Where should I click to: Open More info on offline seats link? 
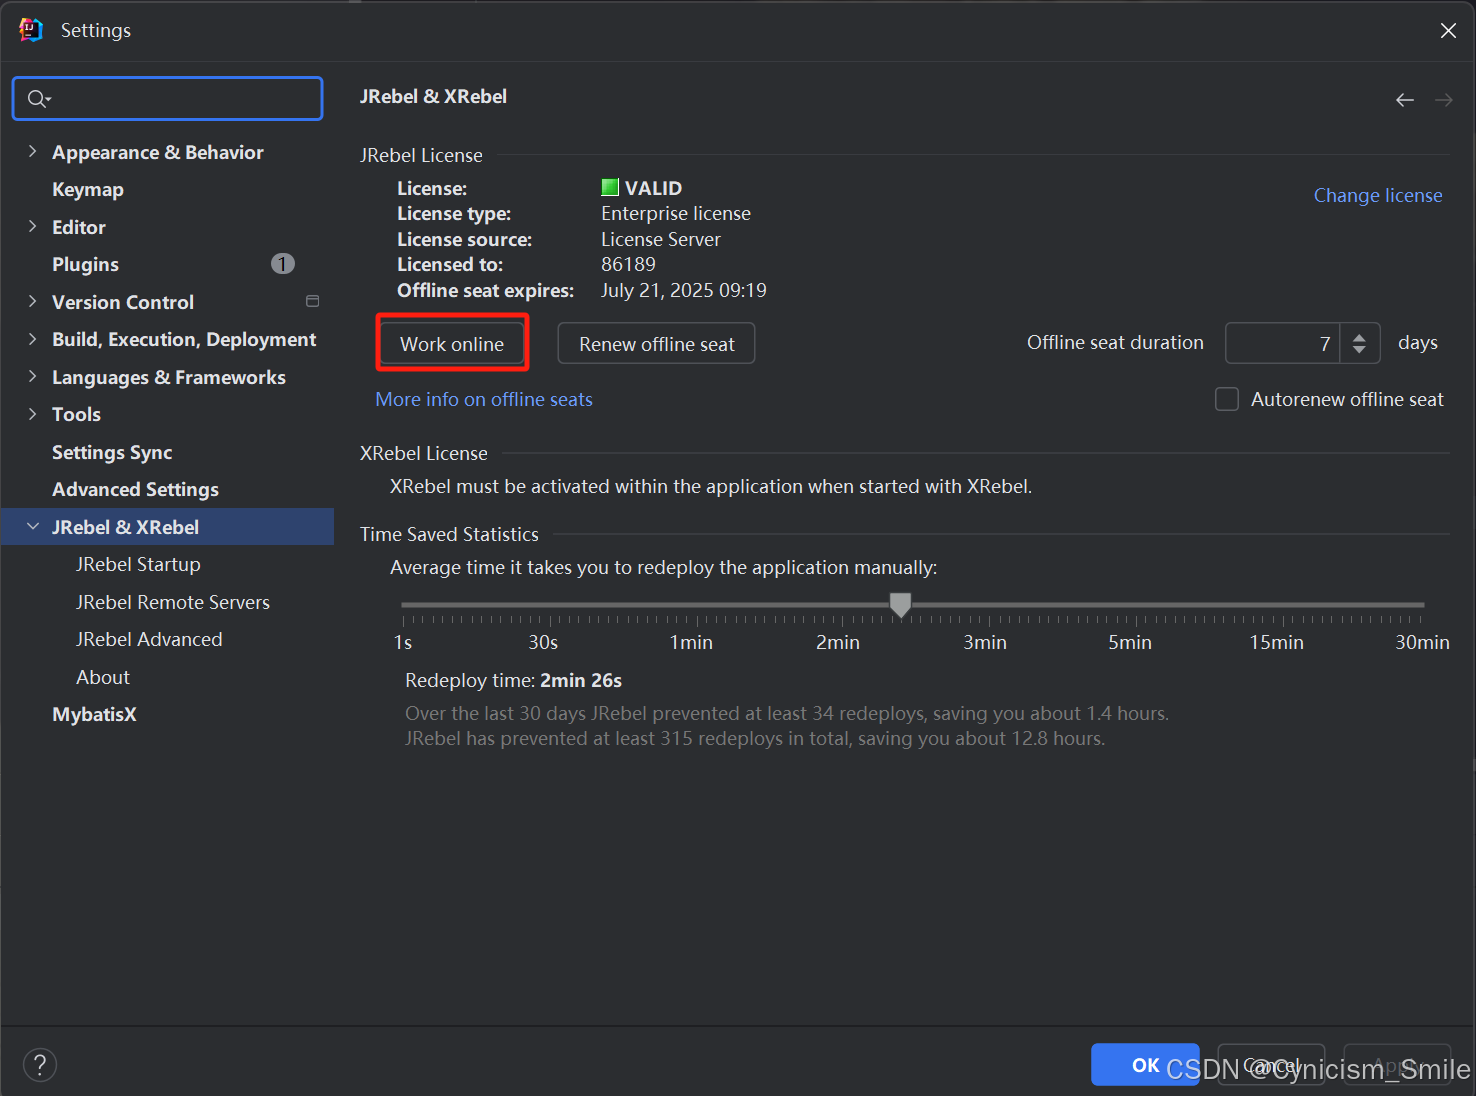[484, 399]
